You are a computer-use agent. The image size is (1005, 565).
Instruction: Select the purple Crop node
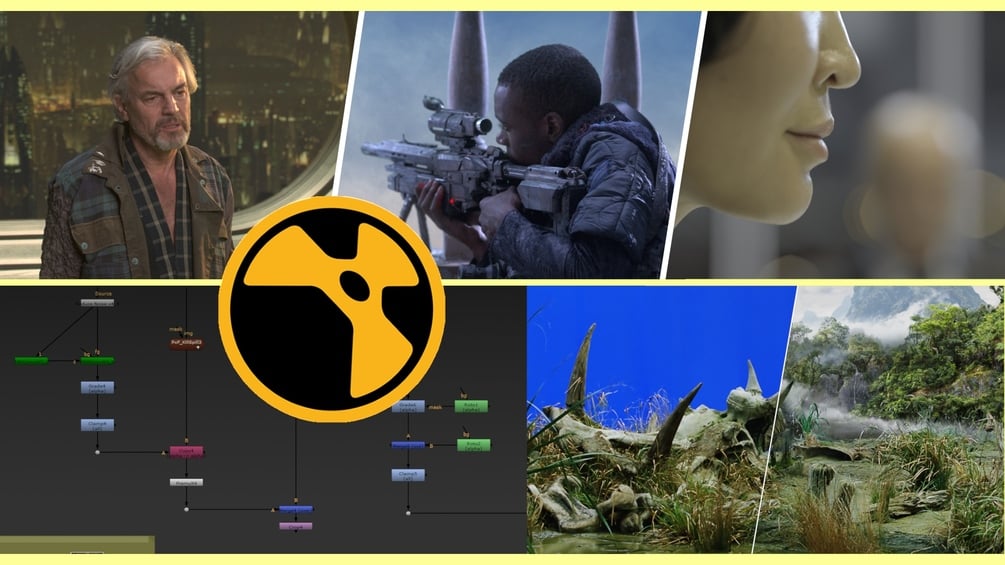tap(296, 527)
